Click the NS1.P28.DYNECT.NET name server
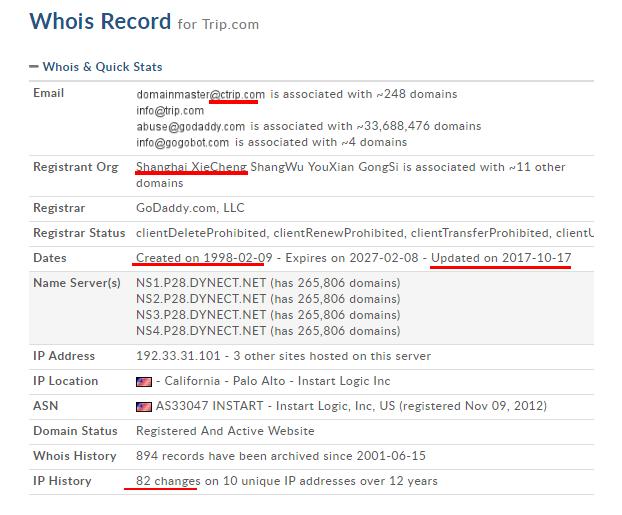 (x=200, y=283)
